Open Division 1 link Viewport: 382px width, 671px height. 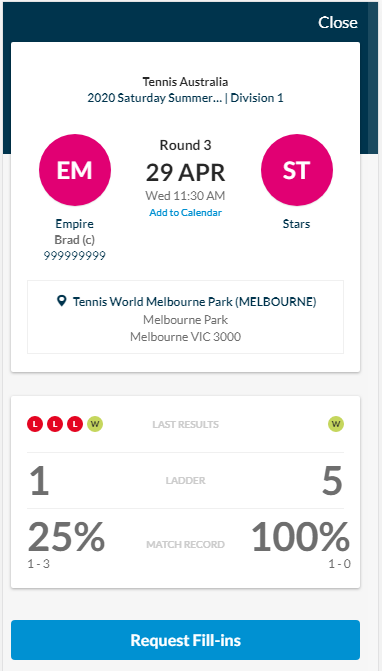257,98
